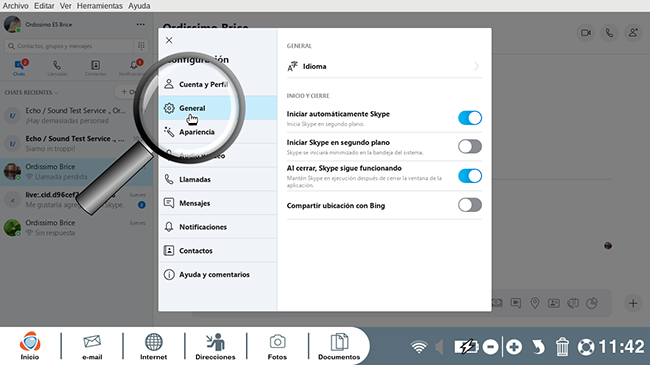Disable Iniciar automáticamente Skype toggle

[470, 118]
